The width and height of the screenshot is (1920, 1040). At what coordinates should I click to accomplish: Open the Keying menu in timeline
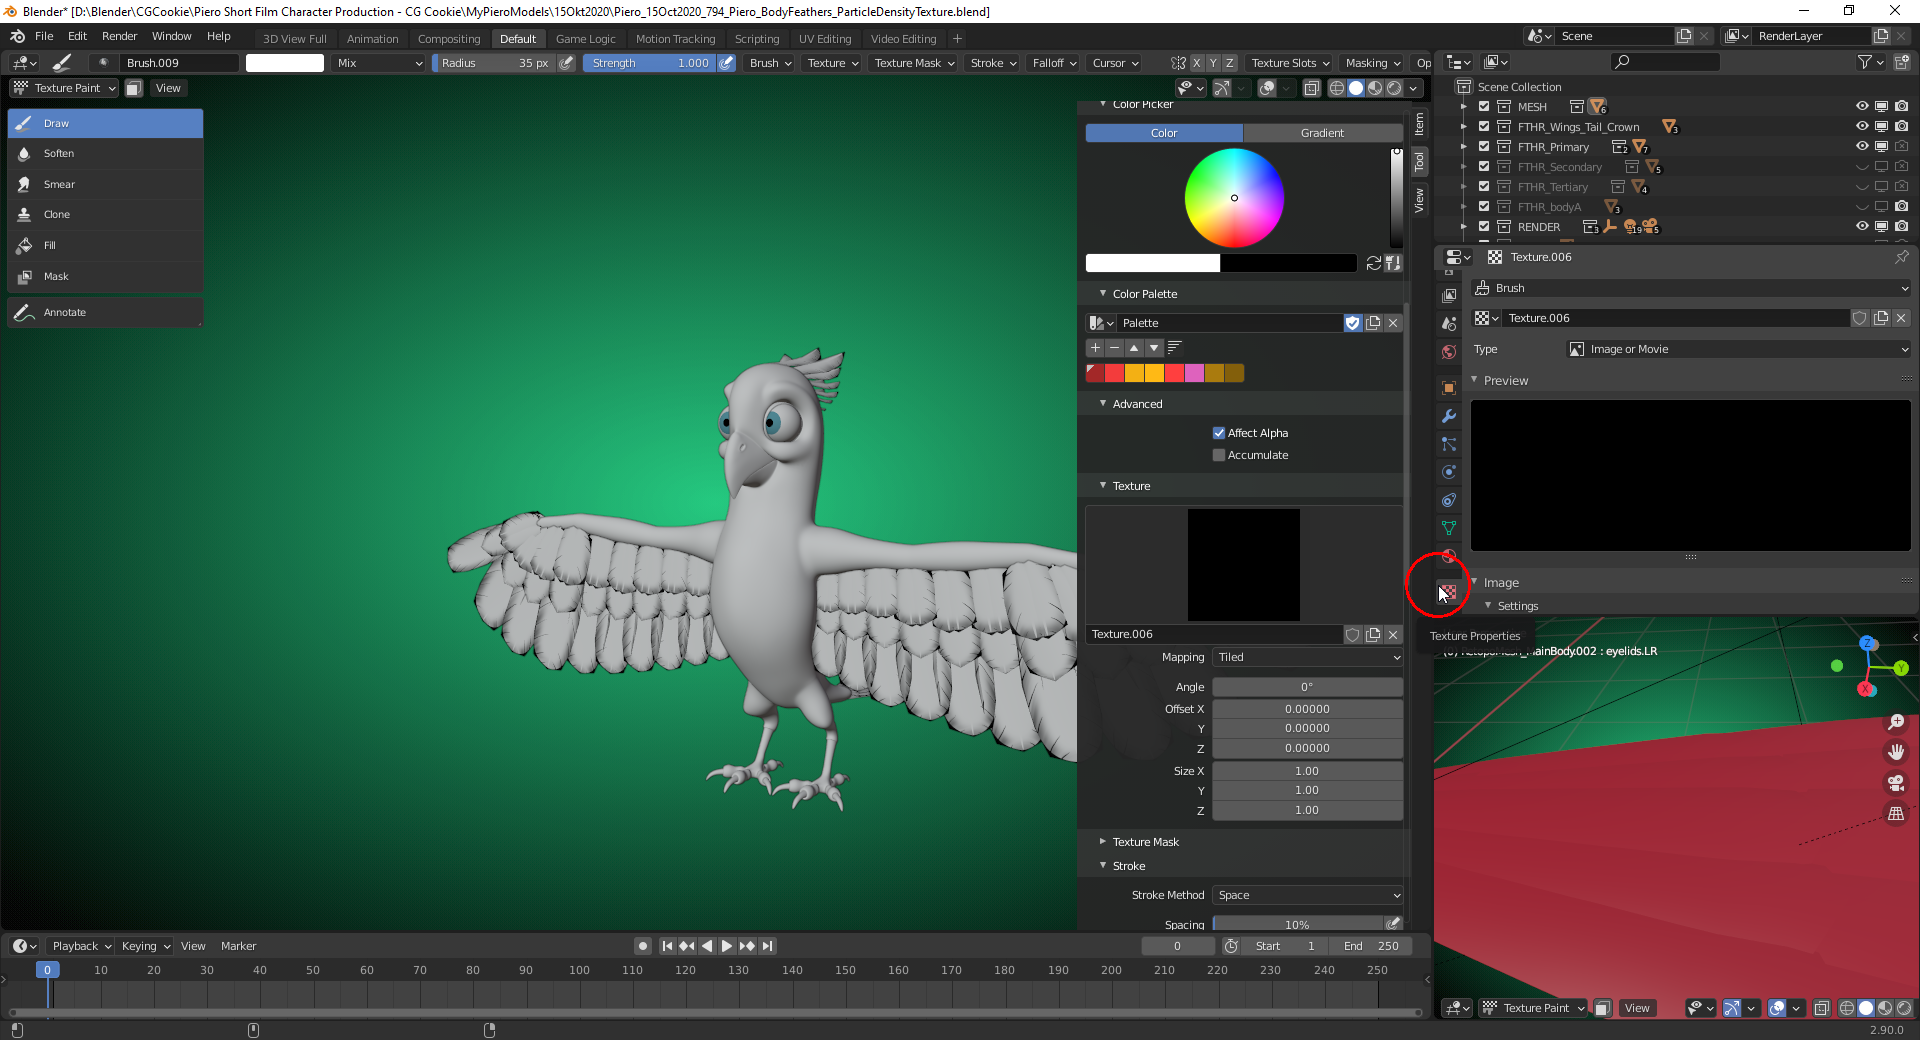(145, 946)
